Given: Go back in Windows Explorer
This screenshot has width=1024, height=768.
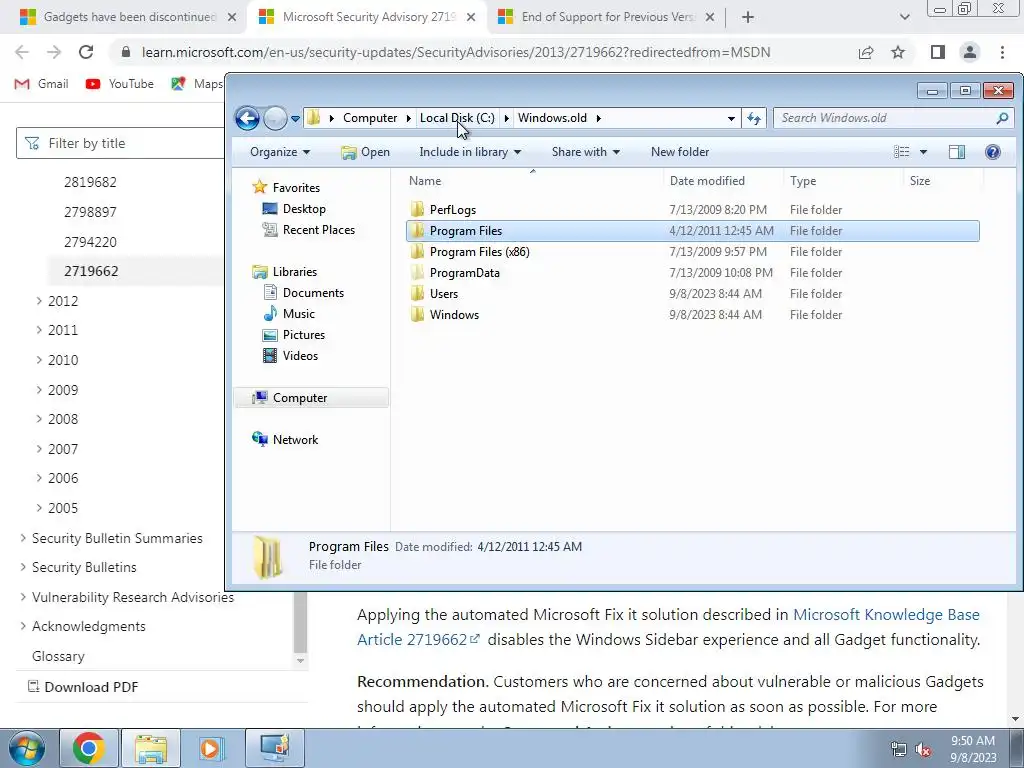Looking at the screenshot, I should pos(248,118).
